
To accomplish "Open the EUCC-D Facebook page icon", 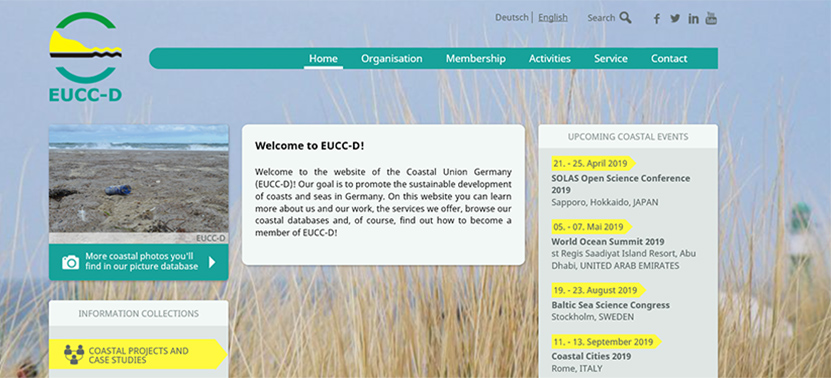I will 657,19.
